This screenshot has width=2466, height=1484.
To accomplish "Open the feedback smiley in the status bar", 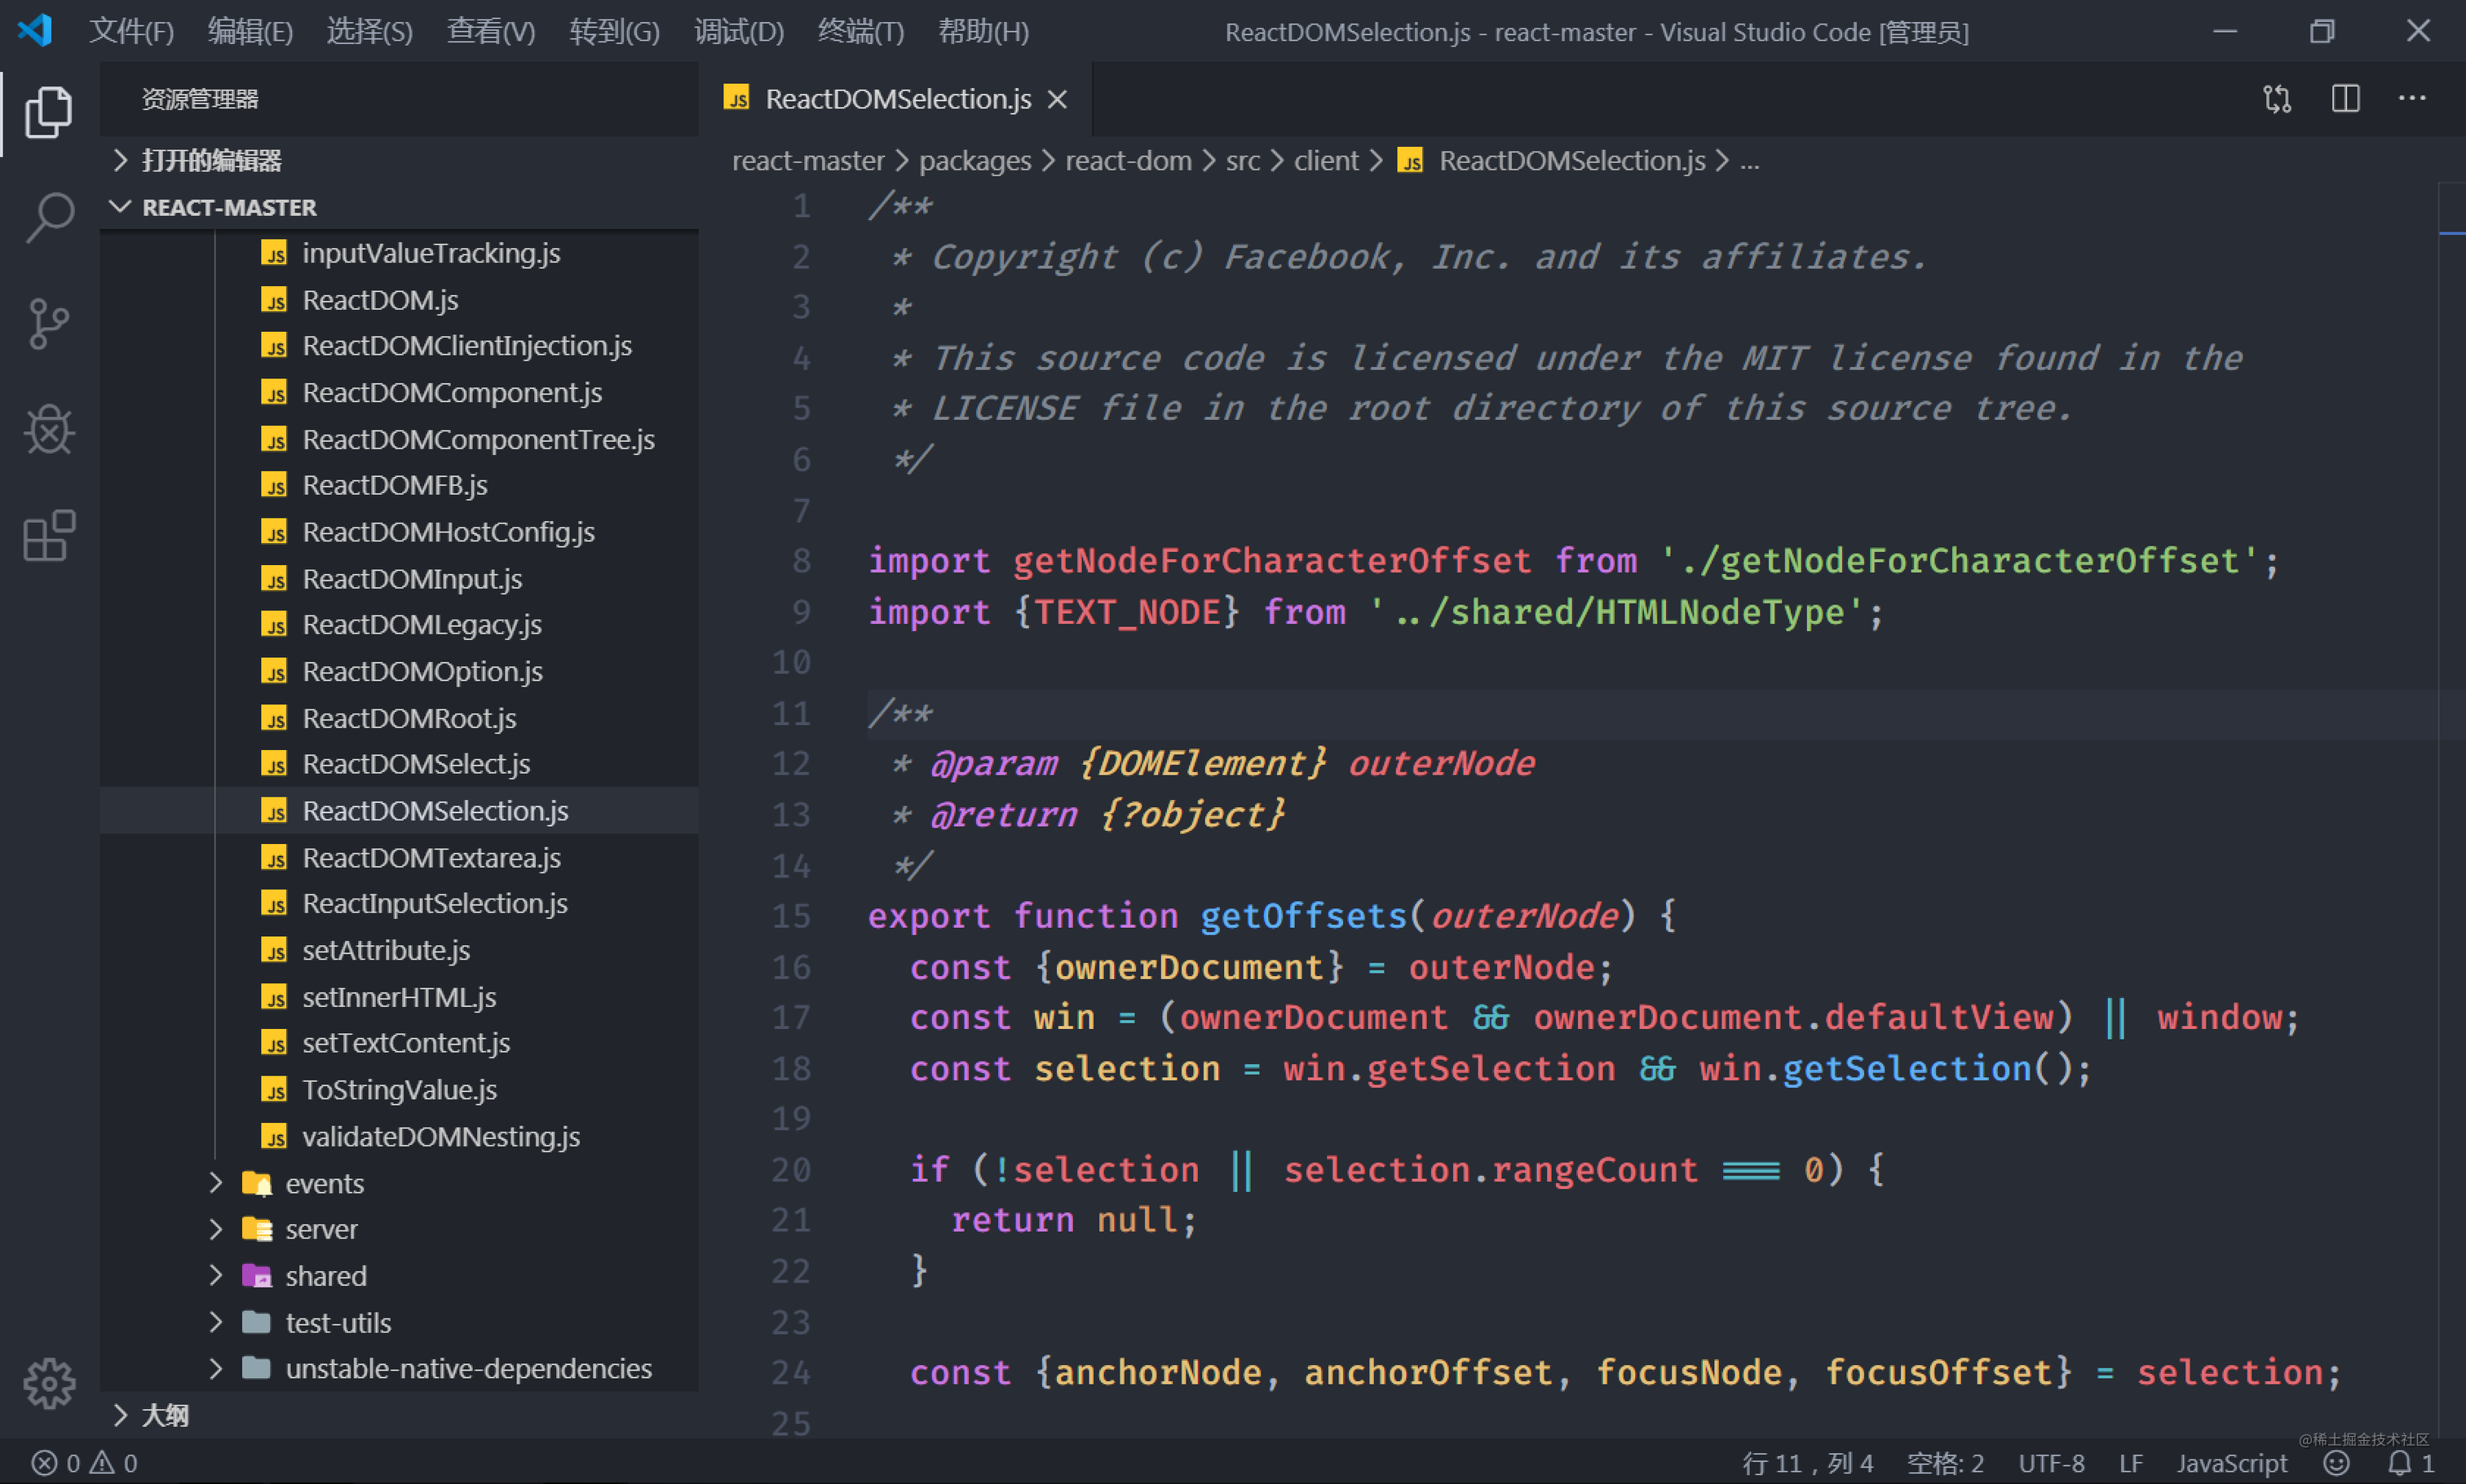I will tap(2337, 1462).
